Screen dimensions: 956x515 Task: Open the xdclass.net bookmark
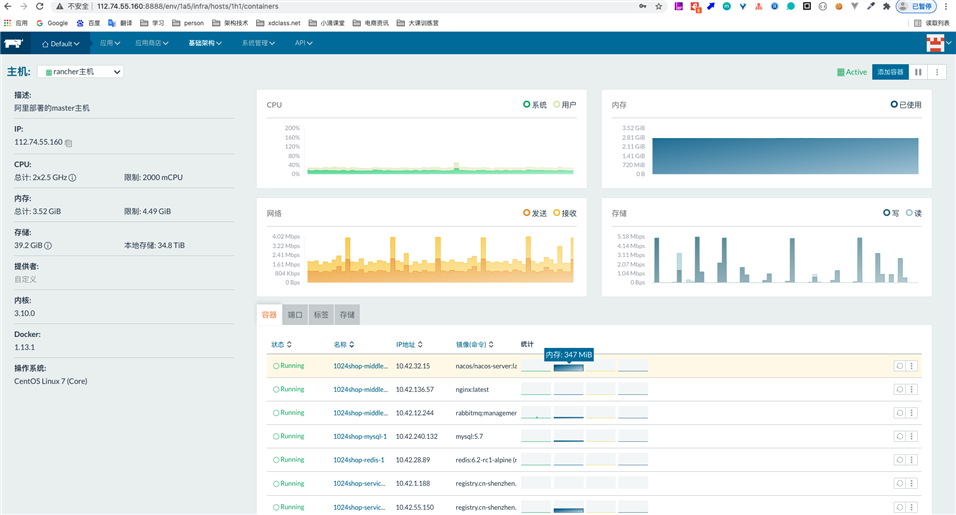(278, 23)
